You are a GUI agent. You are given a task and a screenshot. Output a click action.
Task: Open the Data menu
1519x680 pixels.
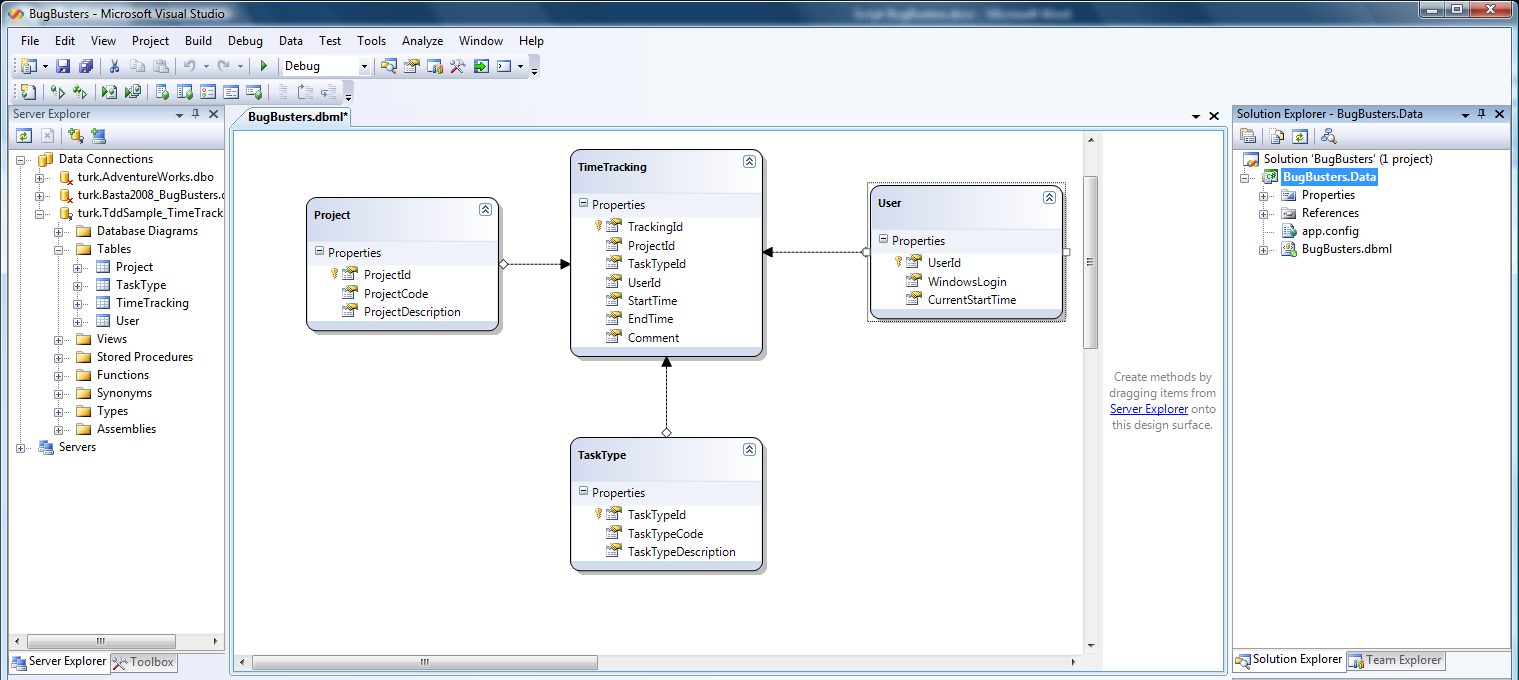coord(291,41)
